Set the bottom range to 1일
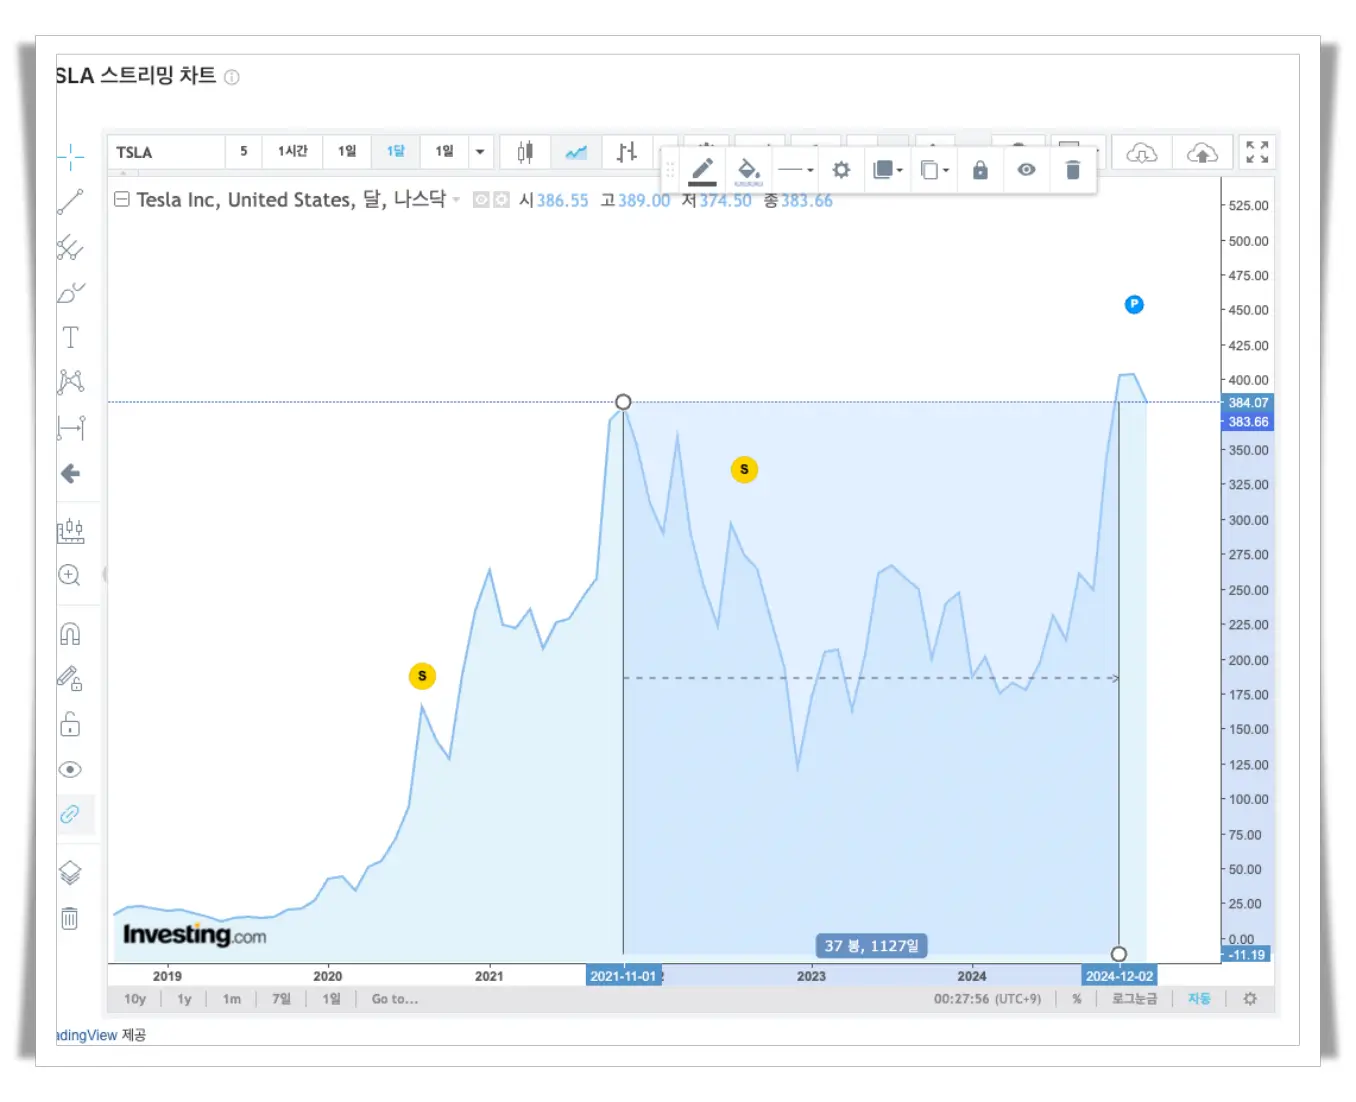 (x=331, y=999)
